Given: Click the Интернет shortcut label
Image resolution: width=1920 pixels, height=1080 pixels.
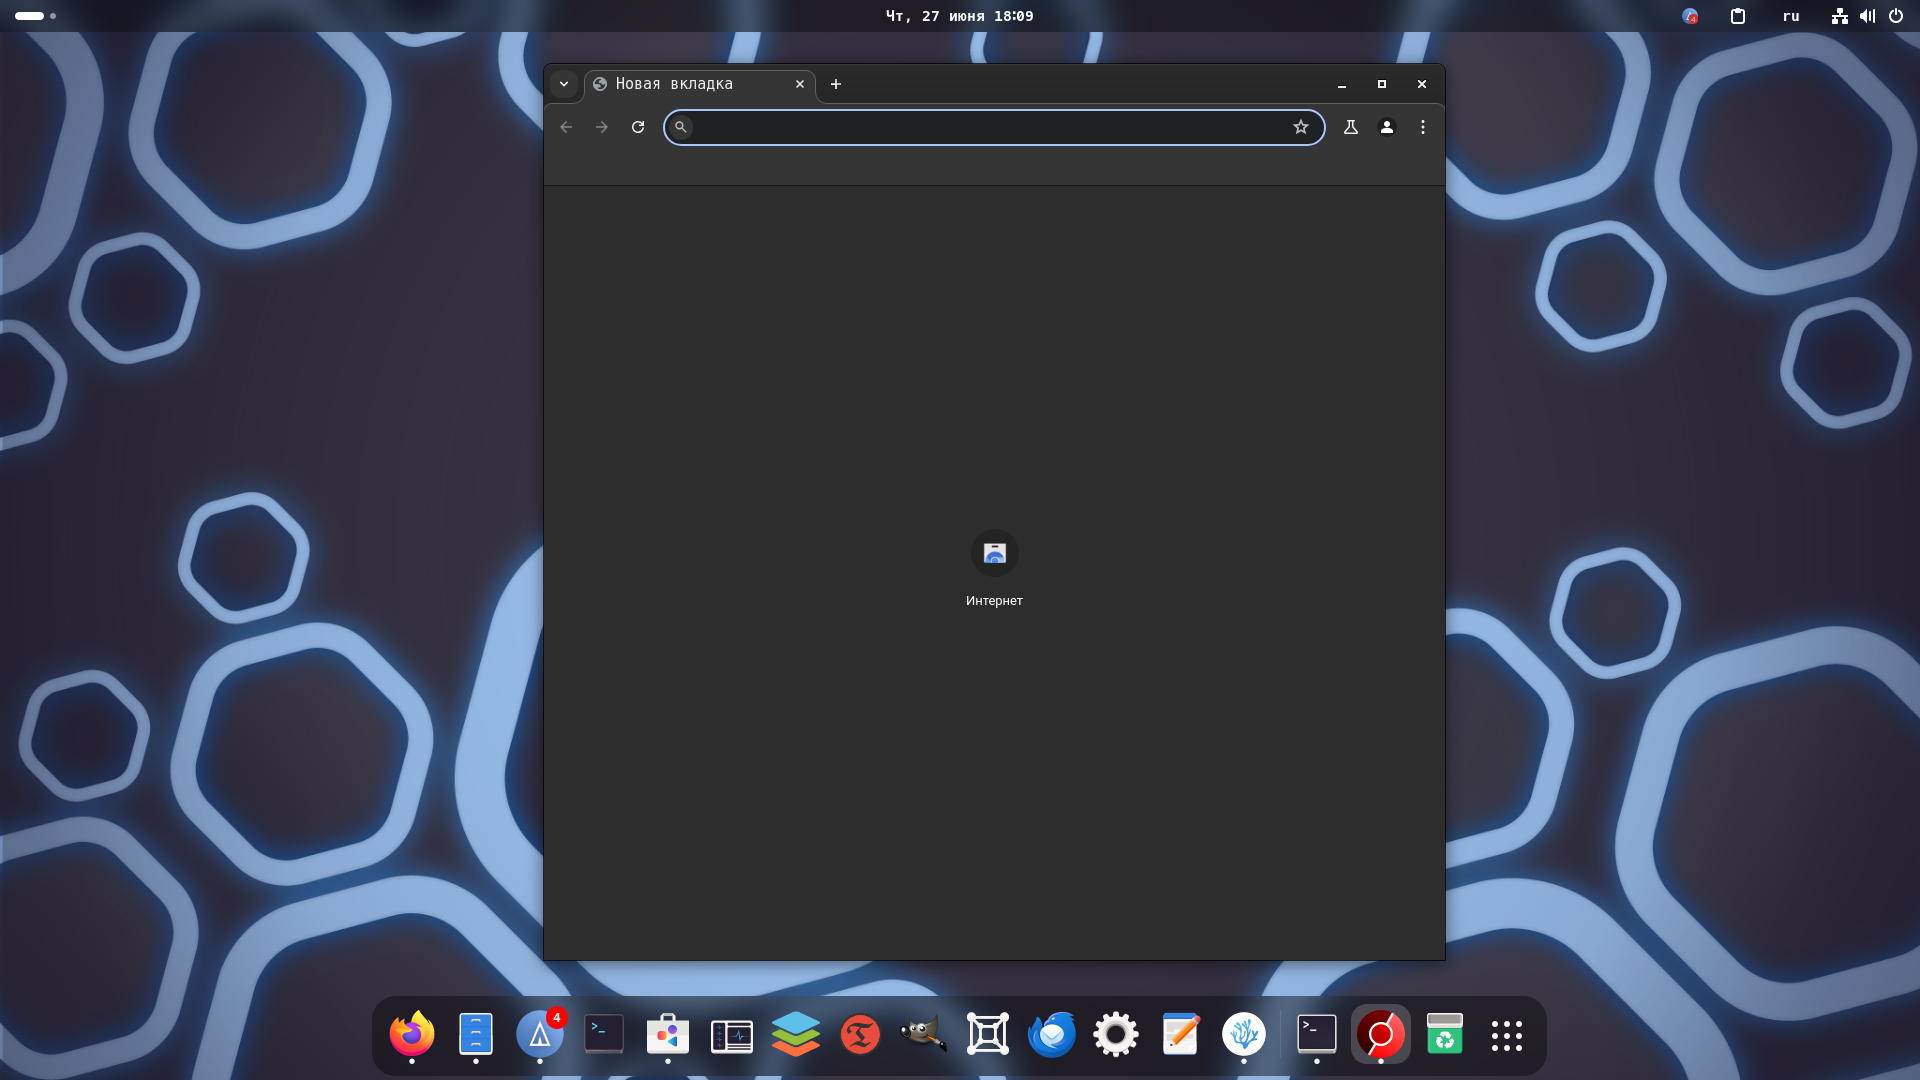Looking at the screenshot, I should coord(994,601).
